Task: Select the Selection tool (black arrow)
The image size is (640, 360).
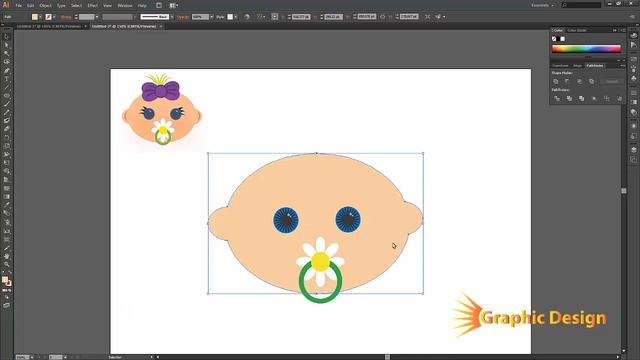Action: click(7, 37)
